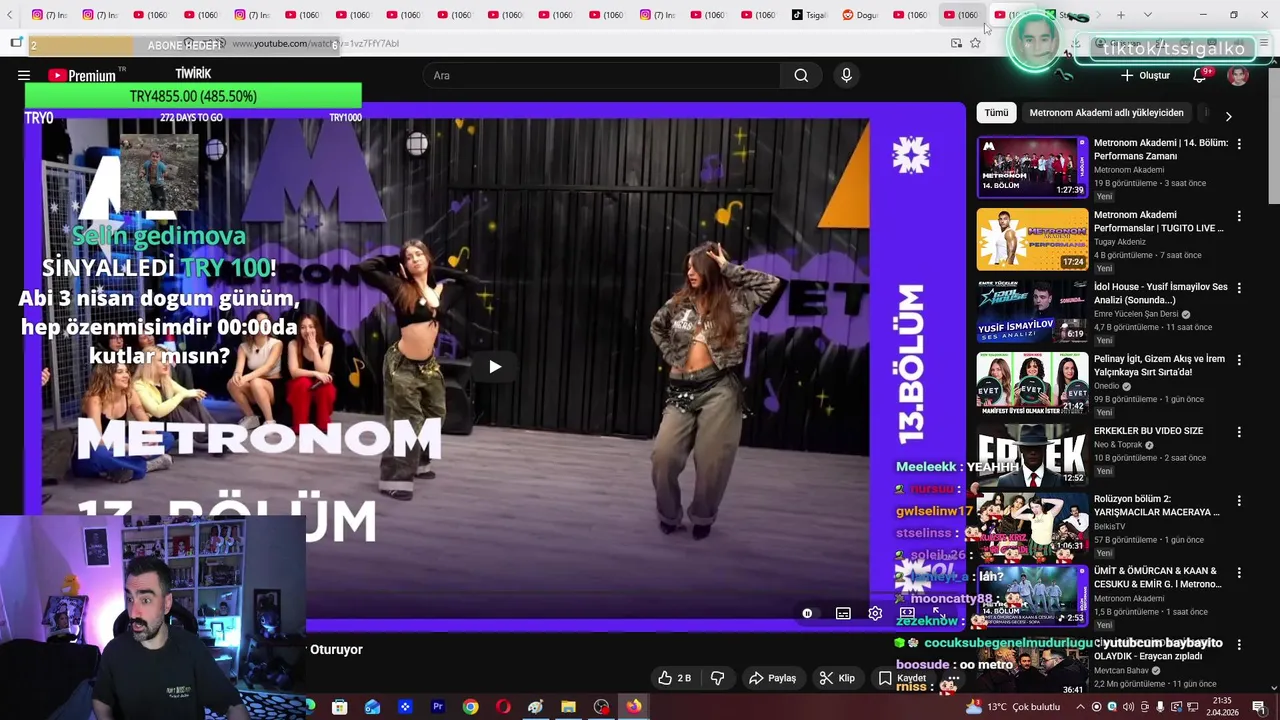Open Pelinay İgit Sırt Sırta'da video title
The width and height of the screenshot is (1280, 720).
[x=1159, y=365]
